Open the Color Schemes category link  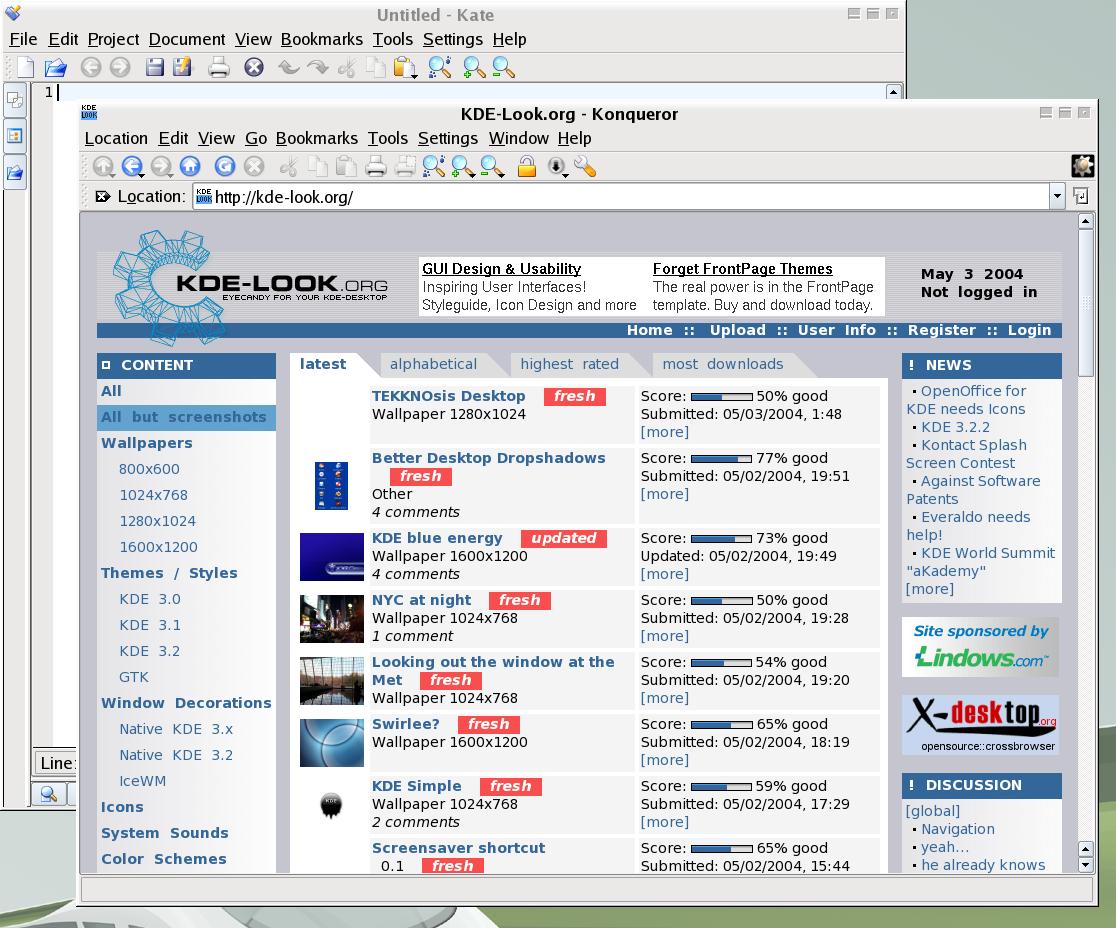[x=164, y=859]
